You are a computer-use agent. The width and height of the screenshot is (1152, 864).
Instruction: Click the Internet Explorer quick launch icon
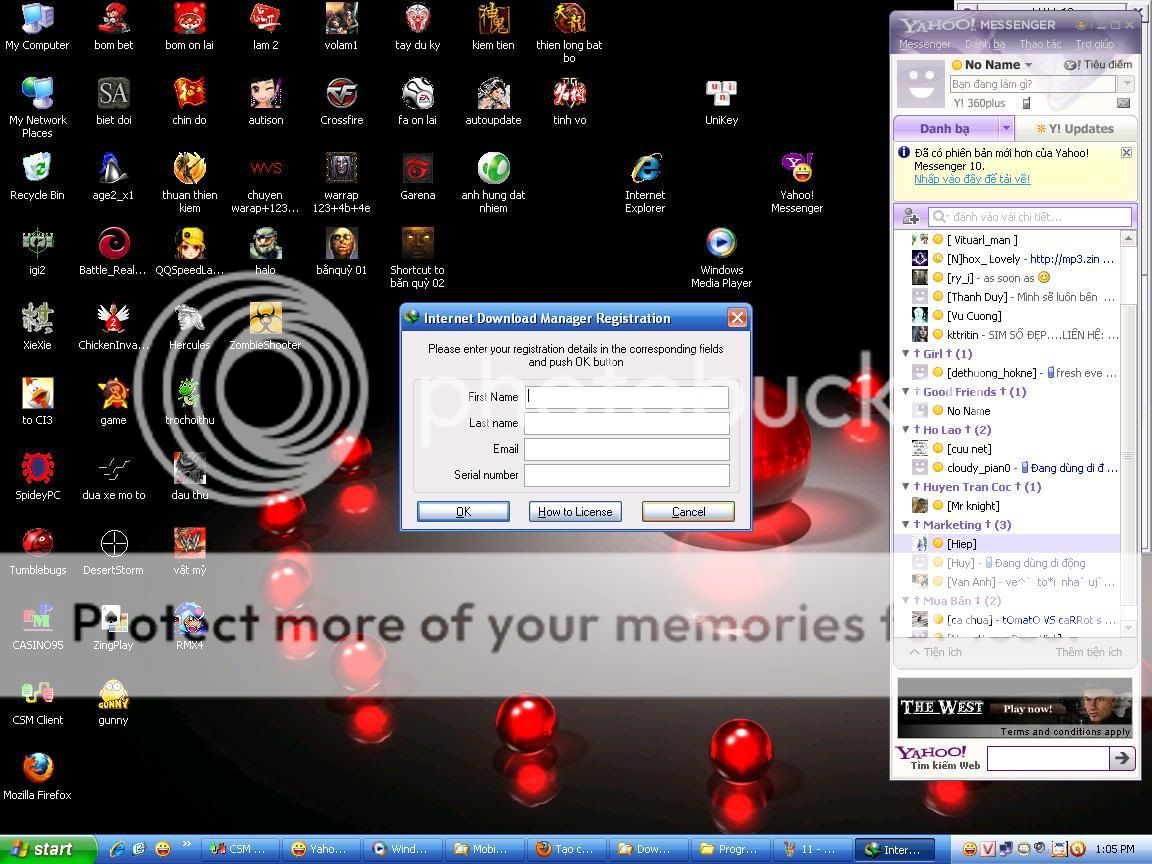click(x=117, y=849)
